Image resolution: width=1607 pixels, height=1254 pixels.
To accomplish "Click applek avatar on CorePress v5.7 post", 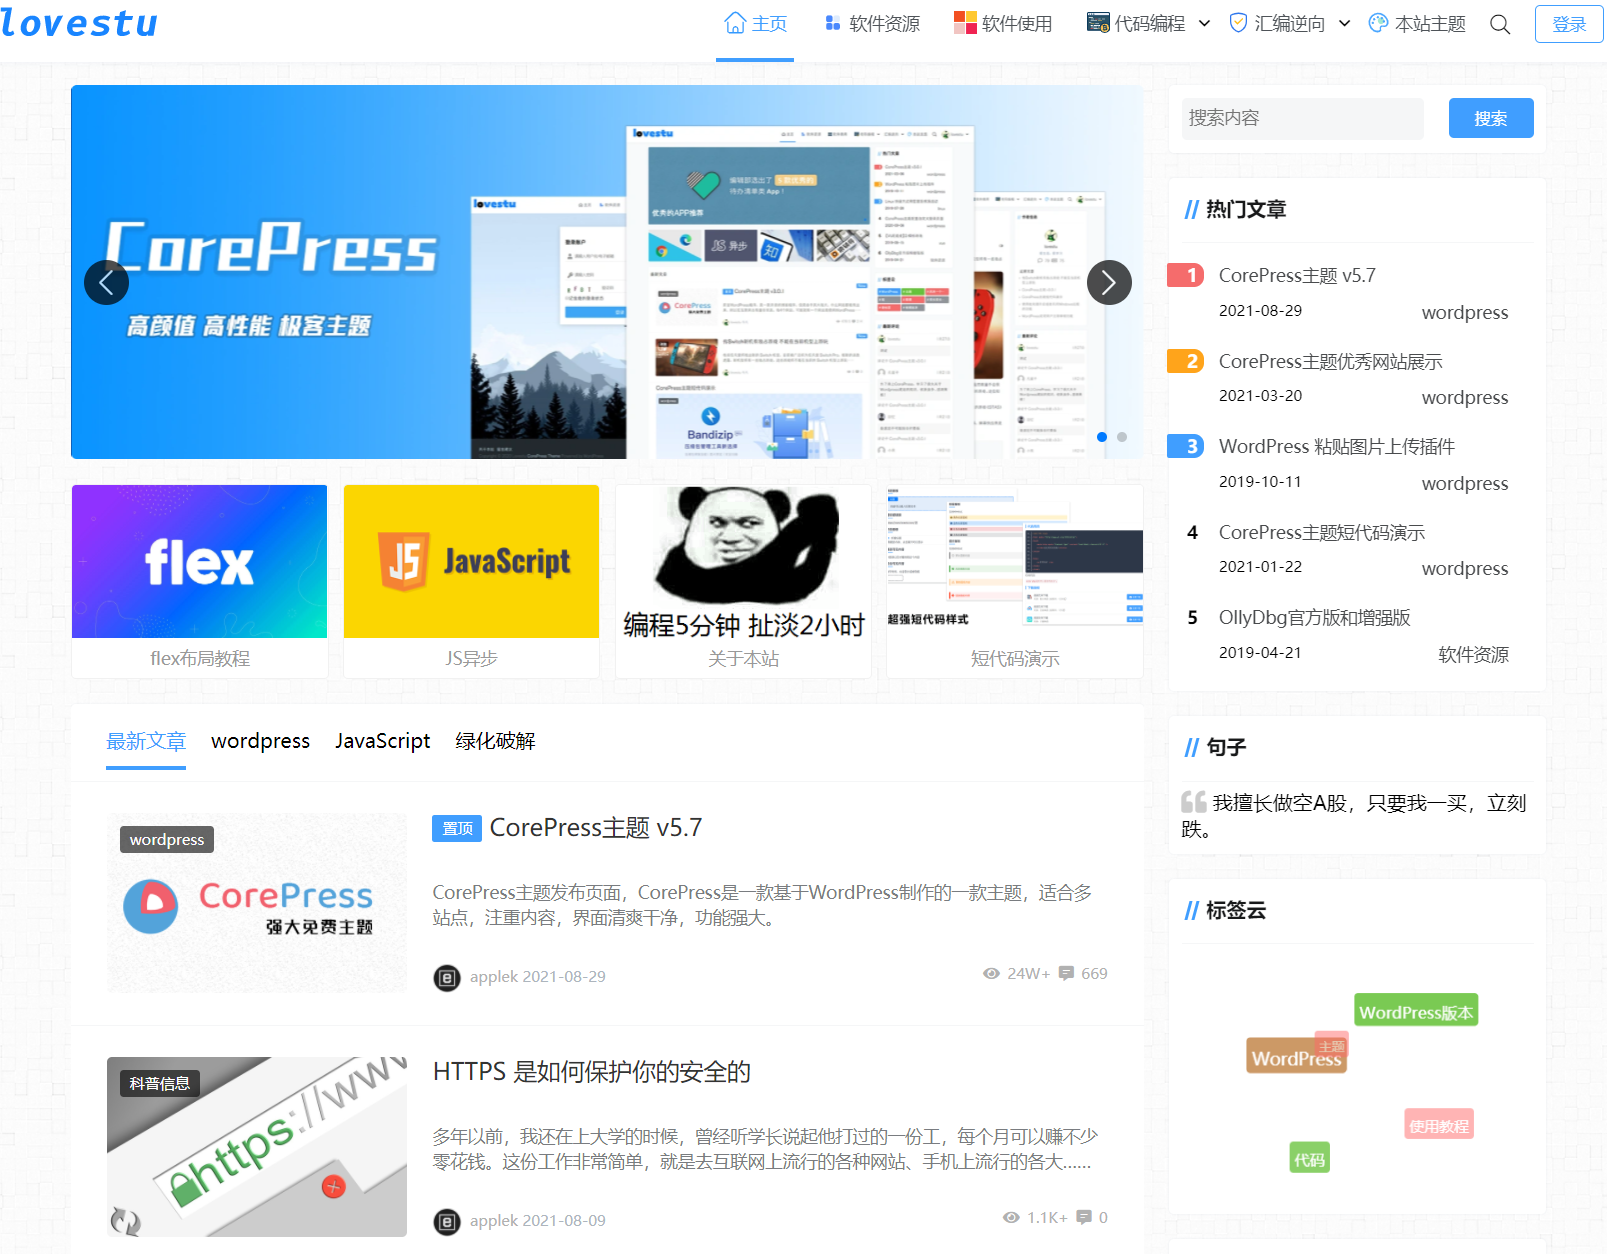I will click(x=447, y=977).
